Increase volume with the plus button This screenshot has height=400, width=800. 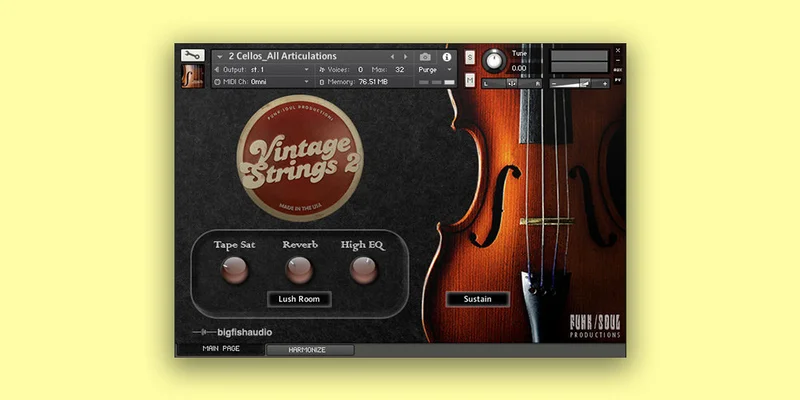pyautogui.click(x=605, y=83)
